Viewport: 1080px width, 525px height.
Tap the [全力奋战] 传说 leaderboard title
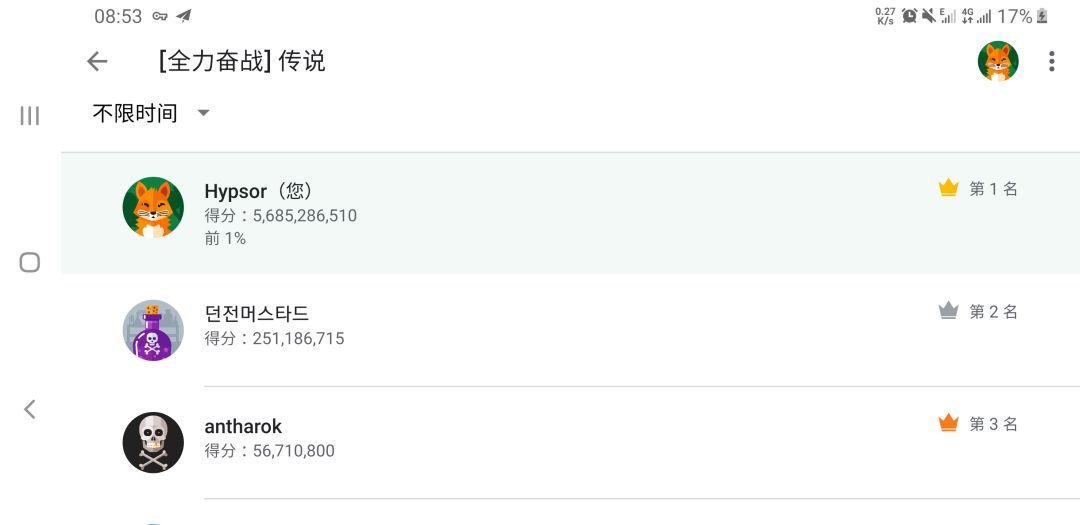(242, 62)
